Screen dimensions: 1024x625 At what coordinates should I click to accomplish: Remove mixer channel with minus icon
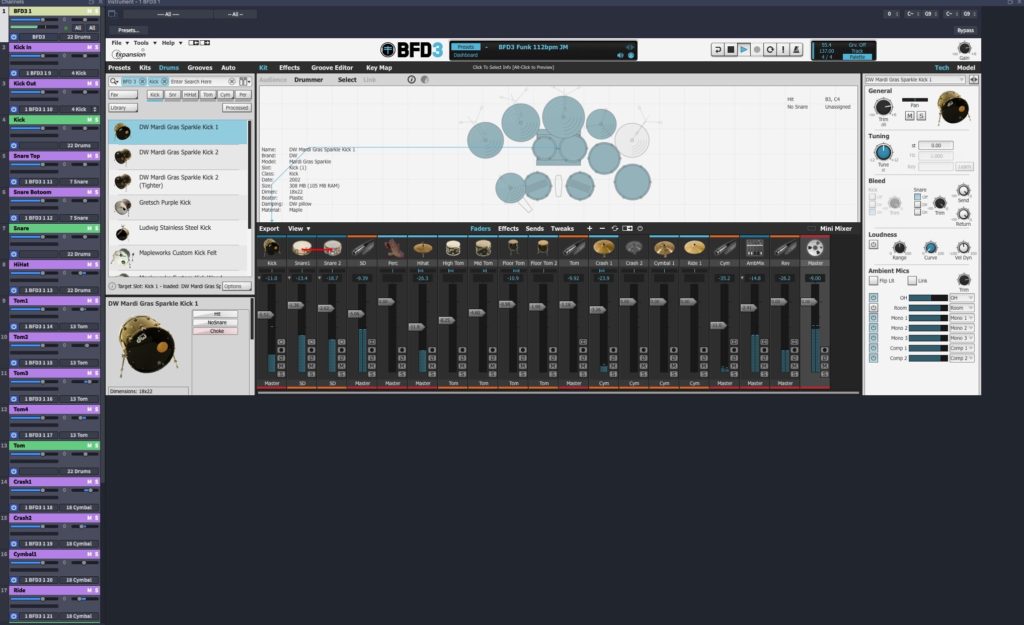coord(602,229)
